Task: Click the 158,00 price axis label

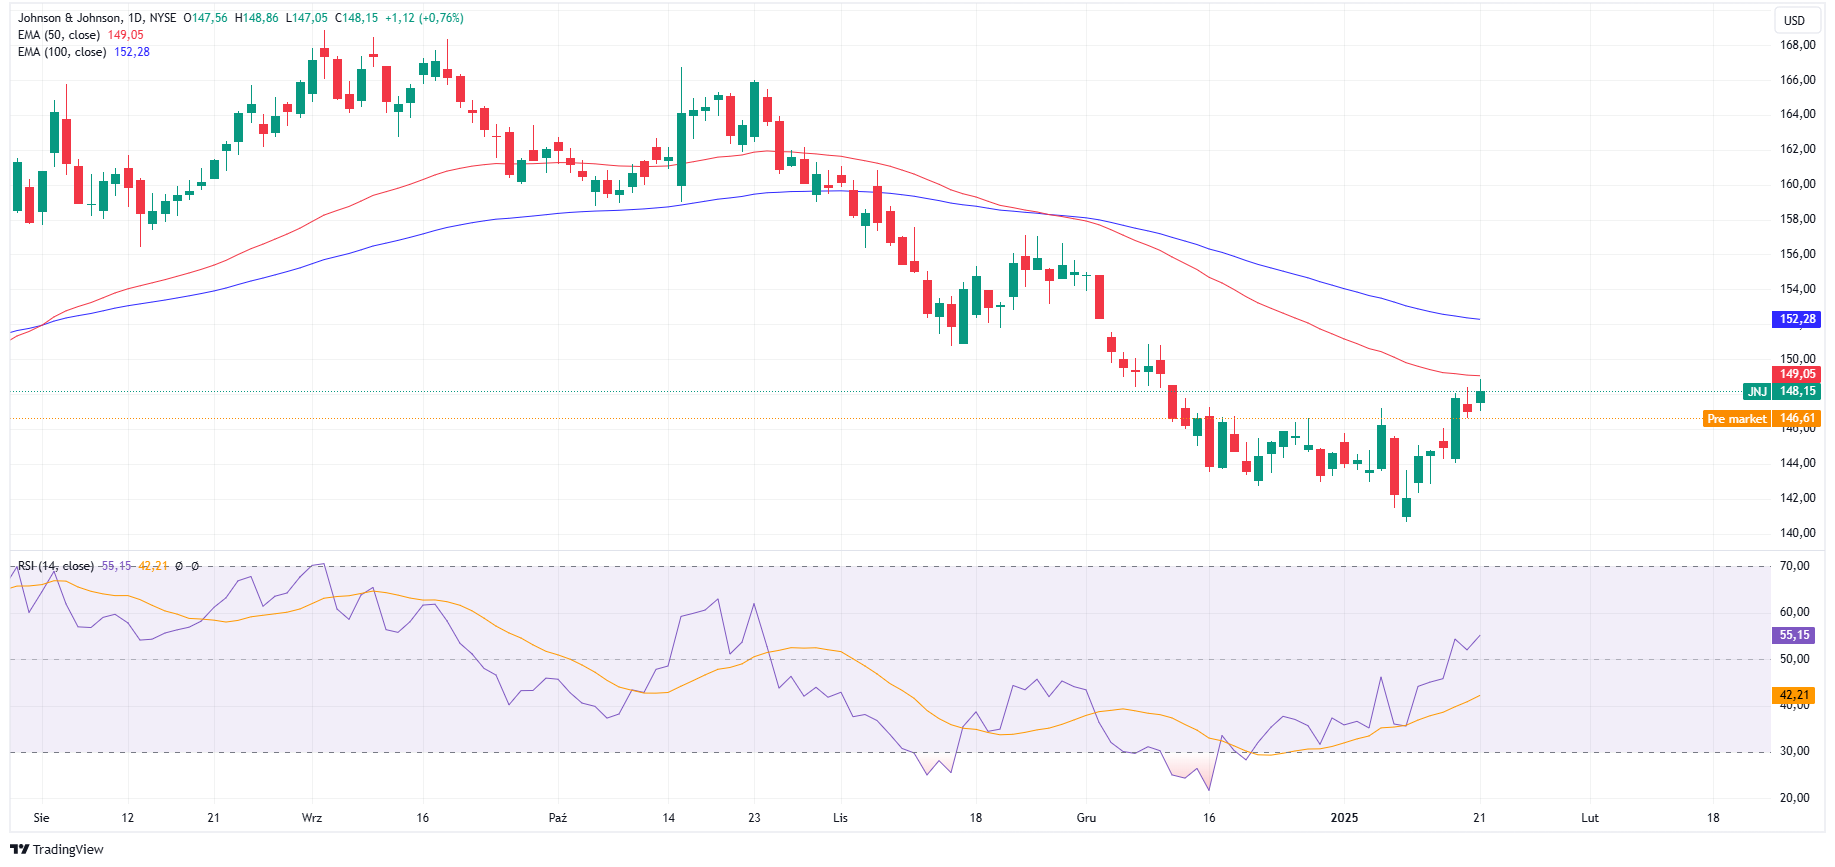Action: tap(1797, 219)
